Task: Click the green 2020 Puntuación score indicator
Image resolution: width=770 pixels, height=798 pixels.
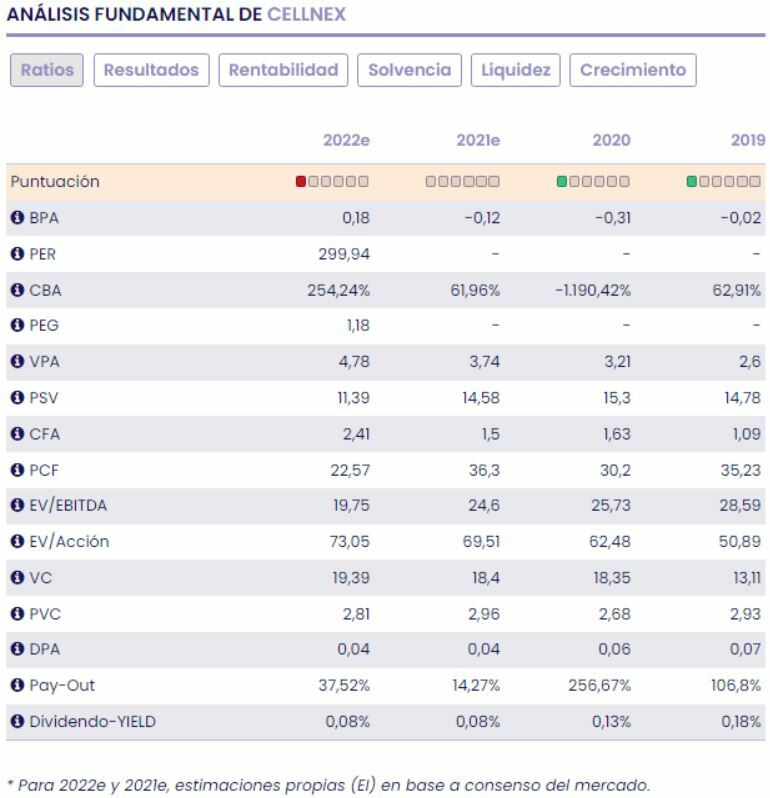Action: [x=562, y=182]
